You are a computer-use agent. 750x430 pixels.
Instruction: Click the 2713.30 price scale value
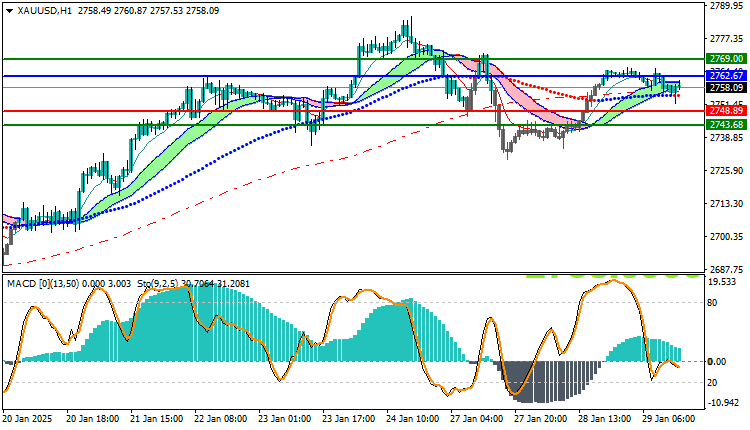click(726, 204)
